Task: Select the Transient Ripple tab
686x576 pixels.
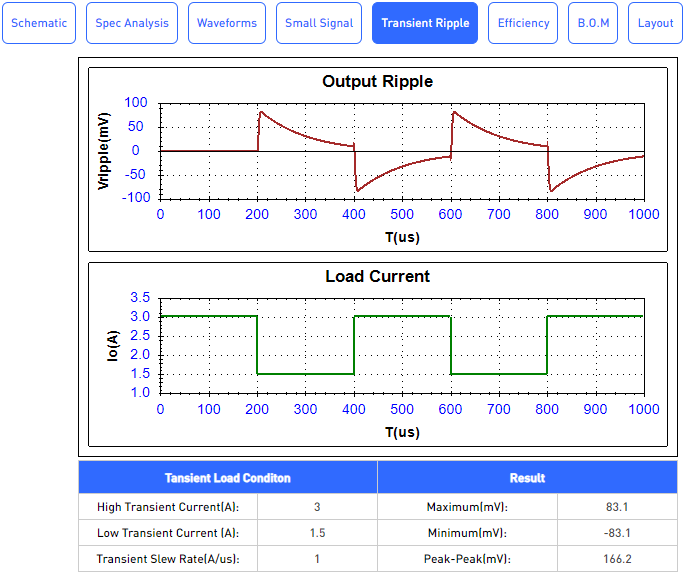Action: (x=425, y=23)
